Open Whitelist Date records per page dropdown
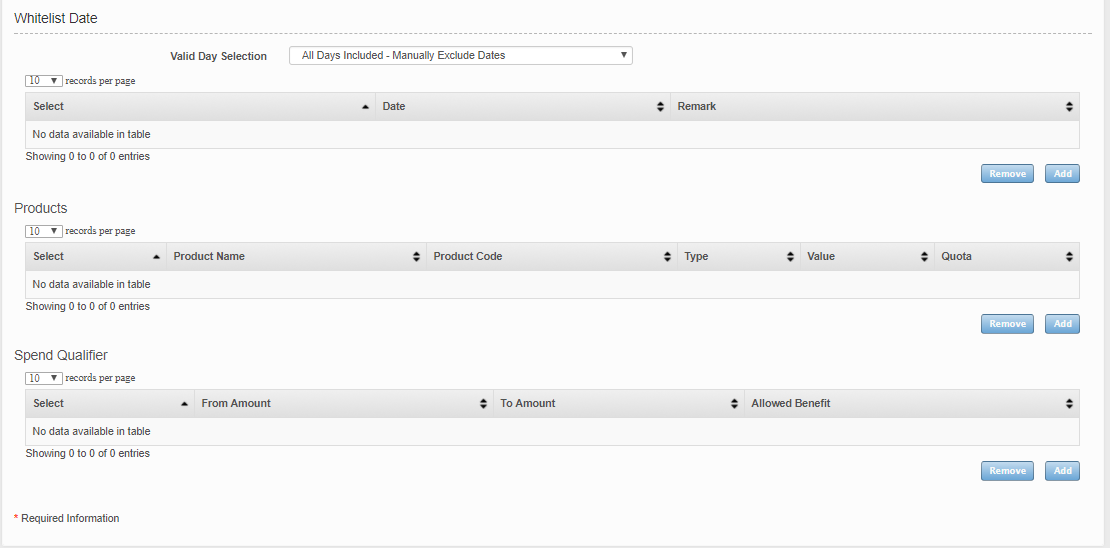1110x548 pixels. coord(44,81)
